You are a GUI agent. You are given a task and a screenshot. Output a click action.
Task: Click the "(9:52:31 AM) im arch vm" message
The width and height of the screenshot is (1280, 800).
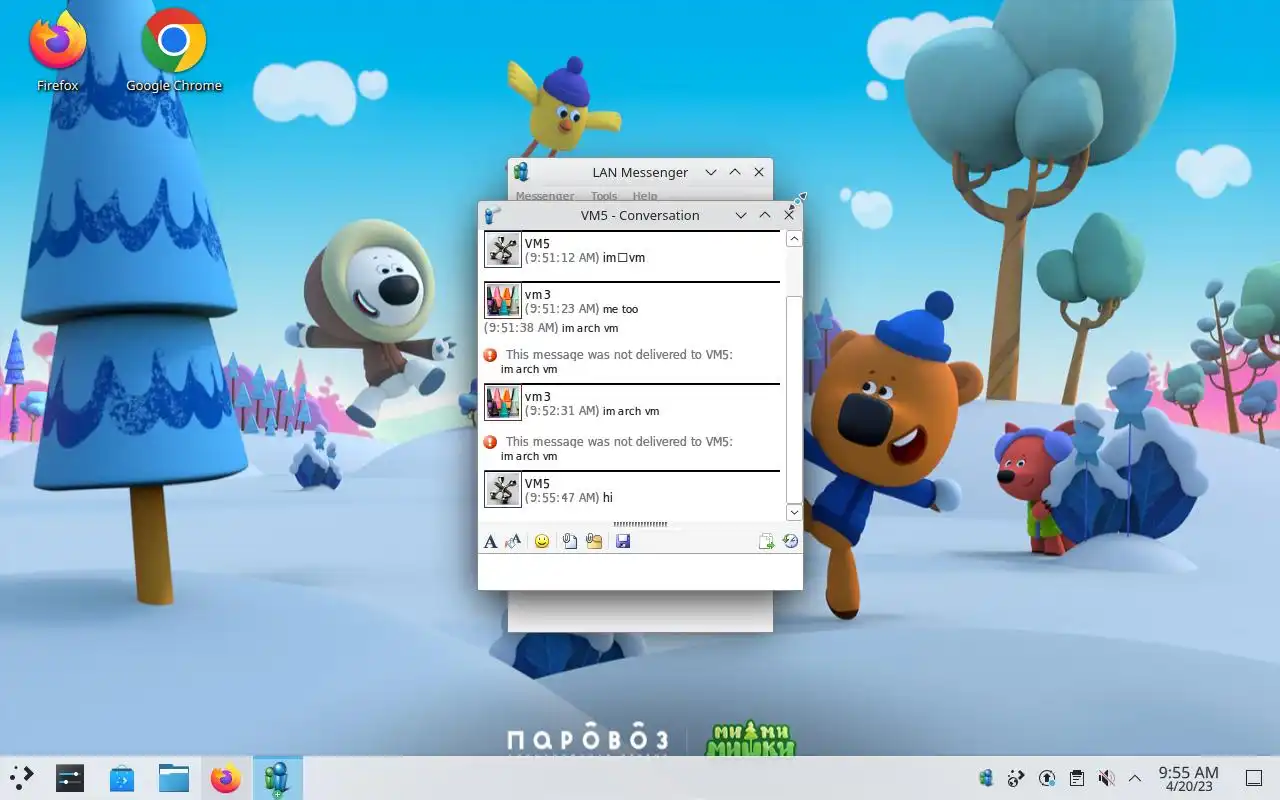[x=592, y=411]
